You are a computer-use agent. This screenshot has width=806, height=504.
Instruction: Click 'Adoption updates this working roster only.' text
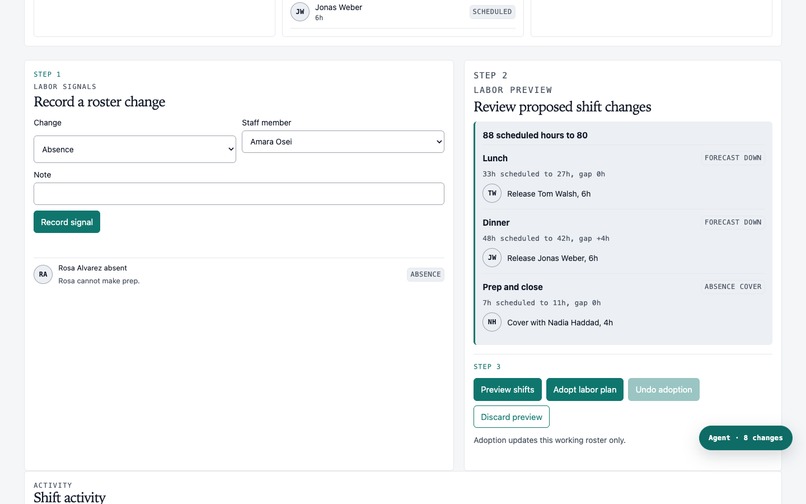549,440
